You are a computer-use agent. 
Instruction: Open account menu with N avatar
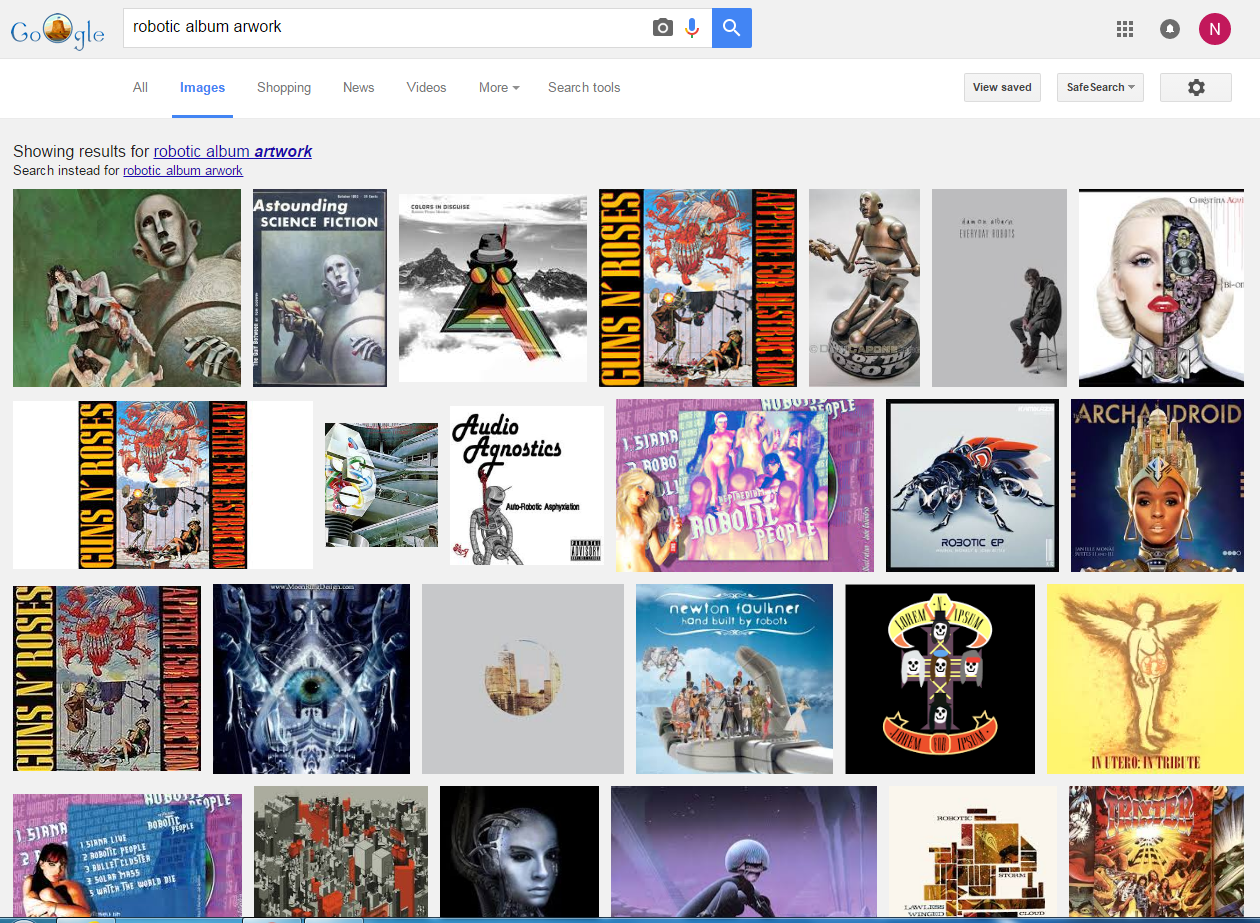pyautogui.click(x=1215, y=29)
